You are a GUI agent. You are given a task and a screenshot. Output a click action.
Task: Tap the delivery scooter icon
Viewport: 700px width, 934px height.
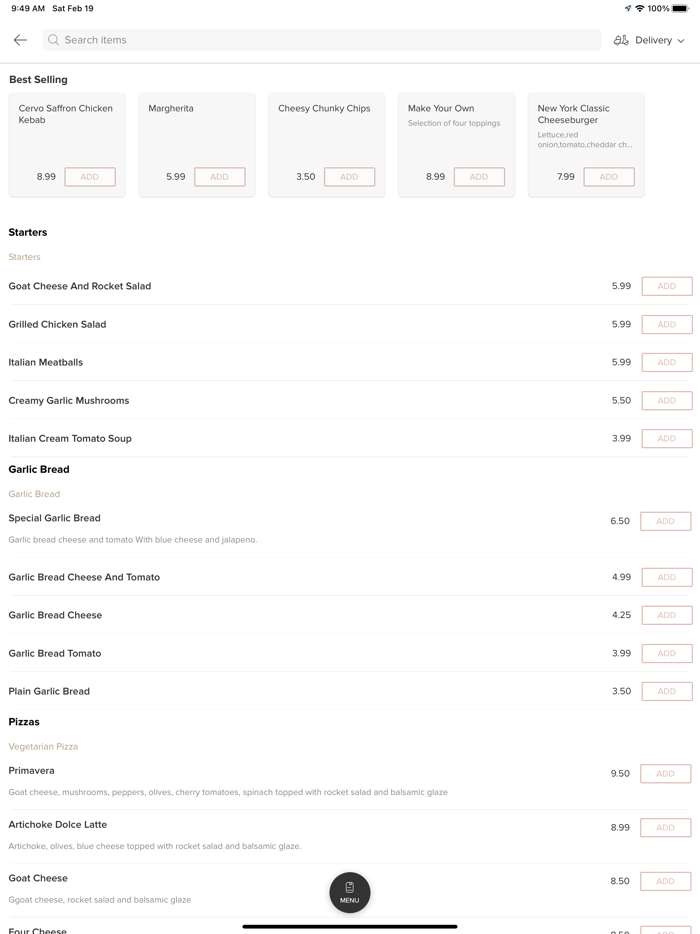point(621,40)
